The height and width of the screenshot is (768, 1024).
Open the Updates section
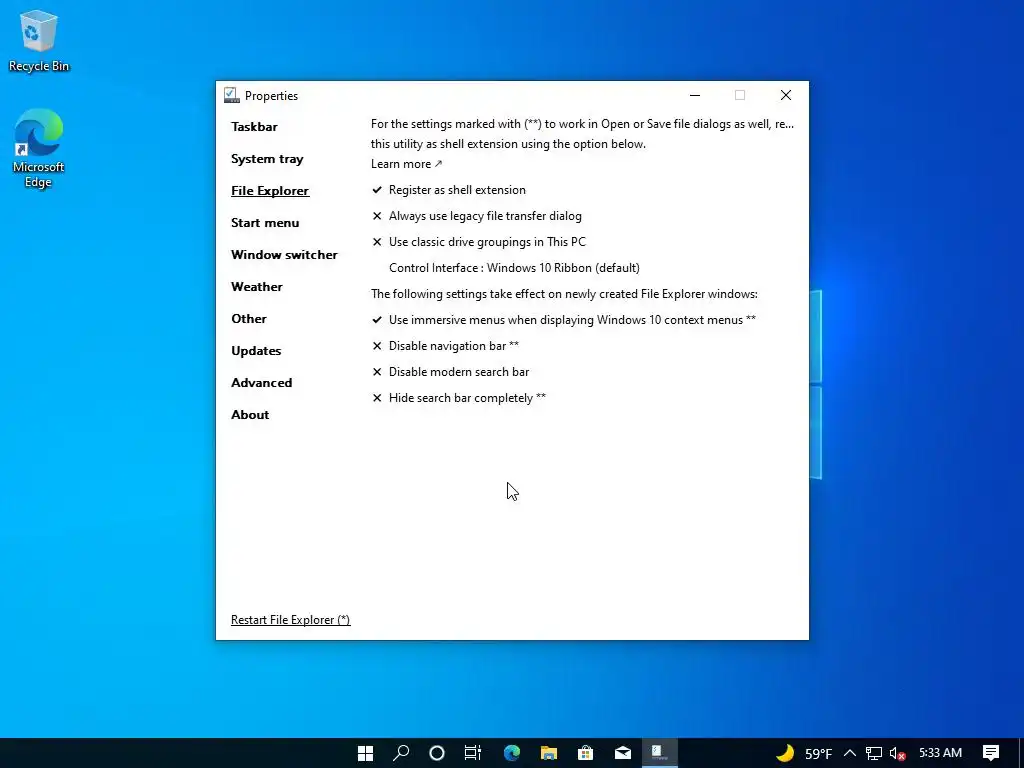(x=256, y=351)
